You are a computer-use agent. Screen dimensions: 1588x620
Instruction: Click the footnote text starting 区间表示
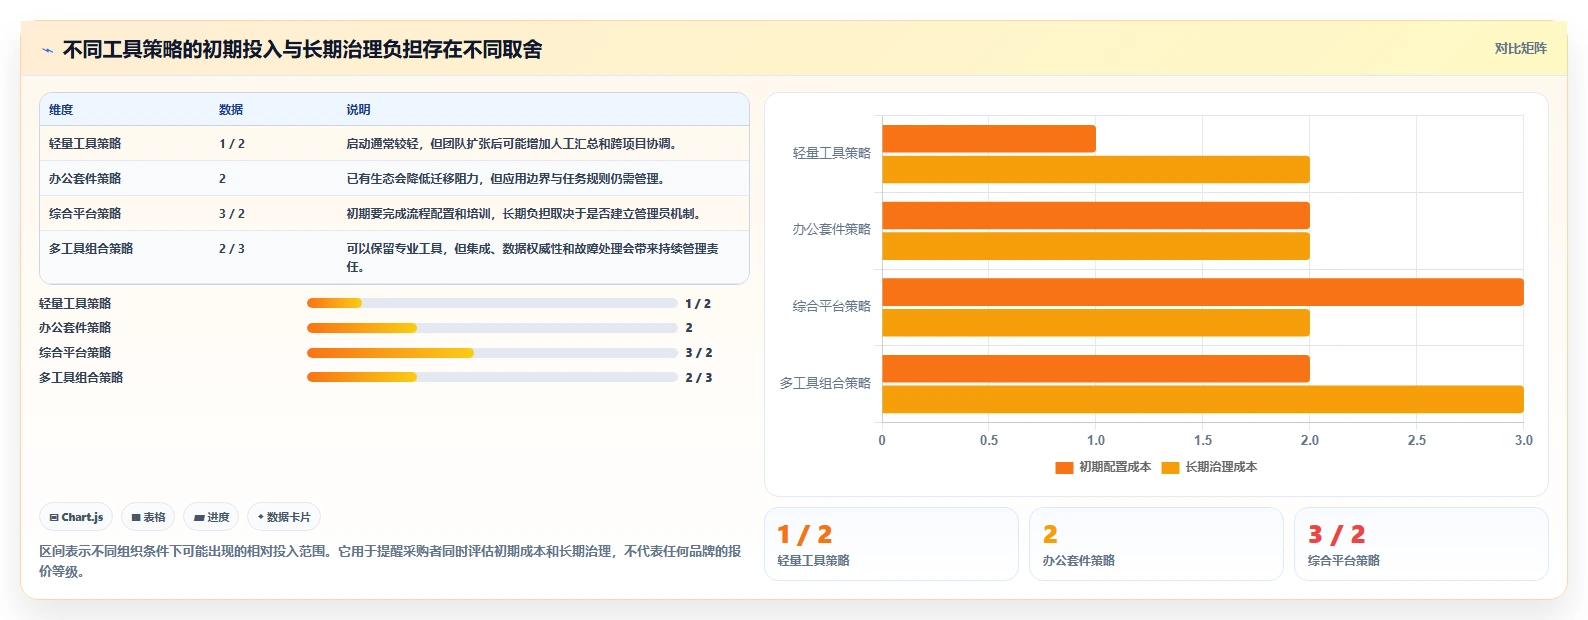tap(390, 561)
